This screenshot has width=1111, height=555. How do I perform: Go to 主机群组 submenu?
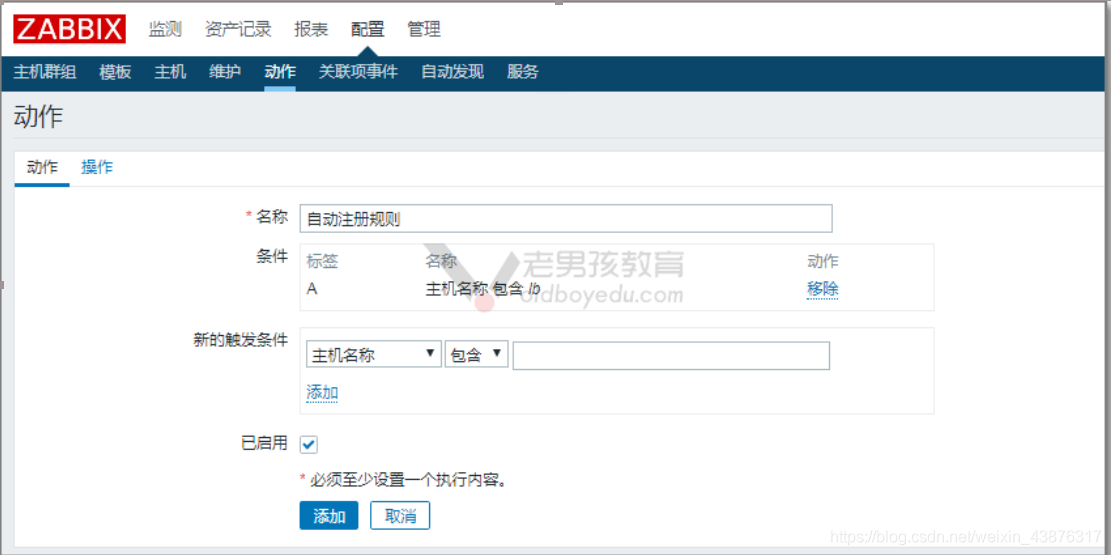pos(45,72)
